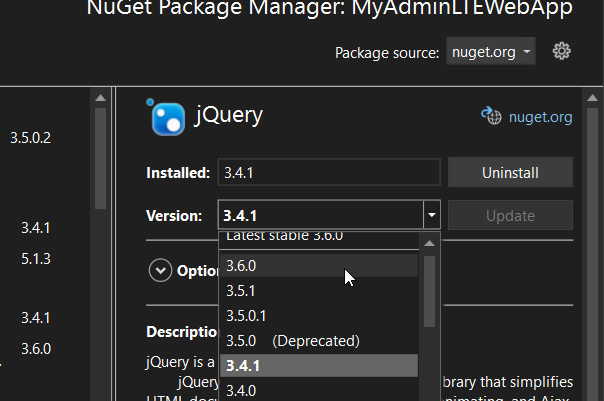
Task: Select version 3.6.0 from the list
Action: (319, 266)
